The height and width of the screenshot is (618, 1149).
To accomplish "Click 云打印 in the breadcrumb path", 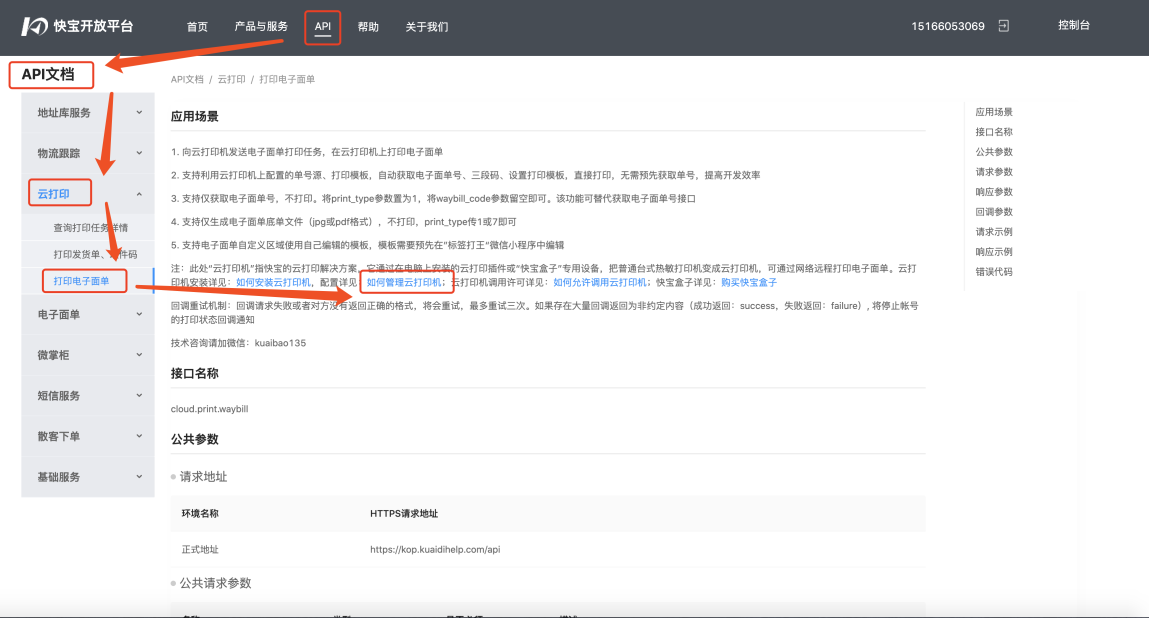I will click(231, 79).
